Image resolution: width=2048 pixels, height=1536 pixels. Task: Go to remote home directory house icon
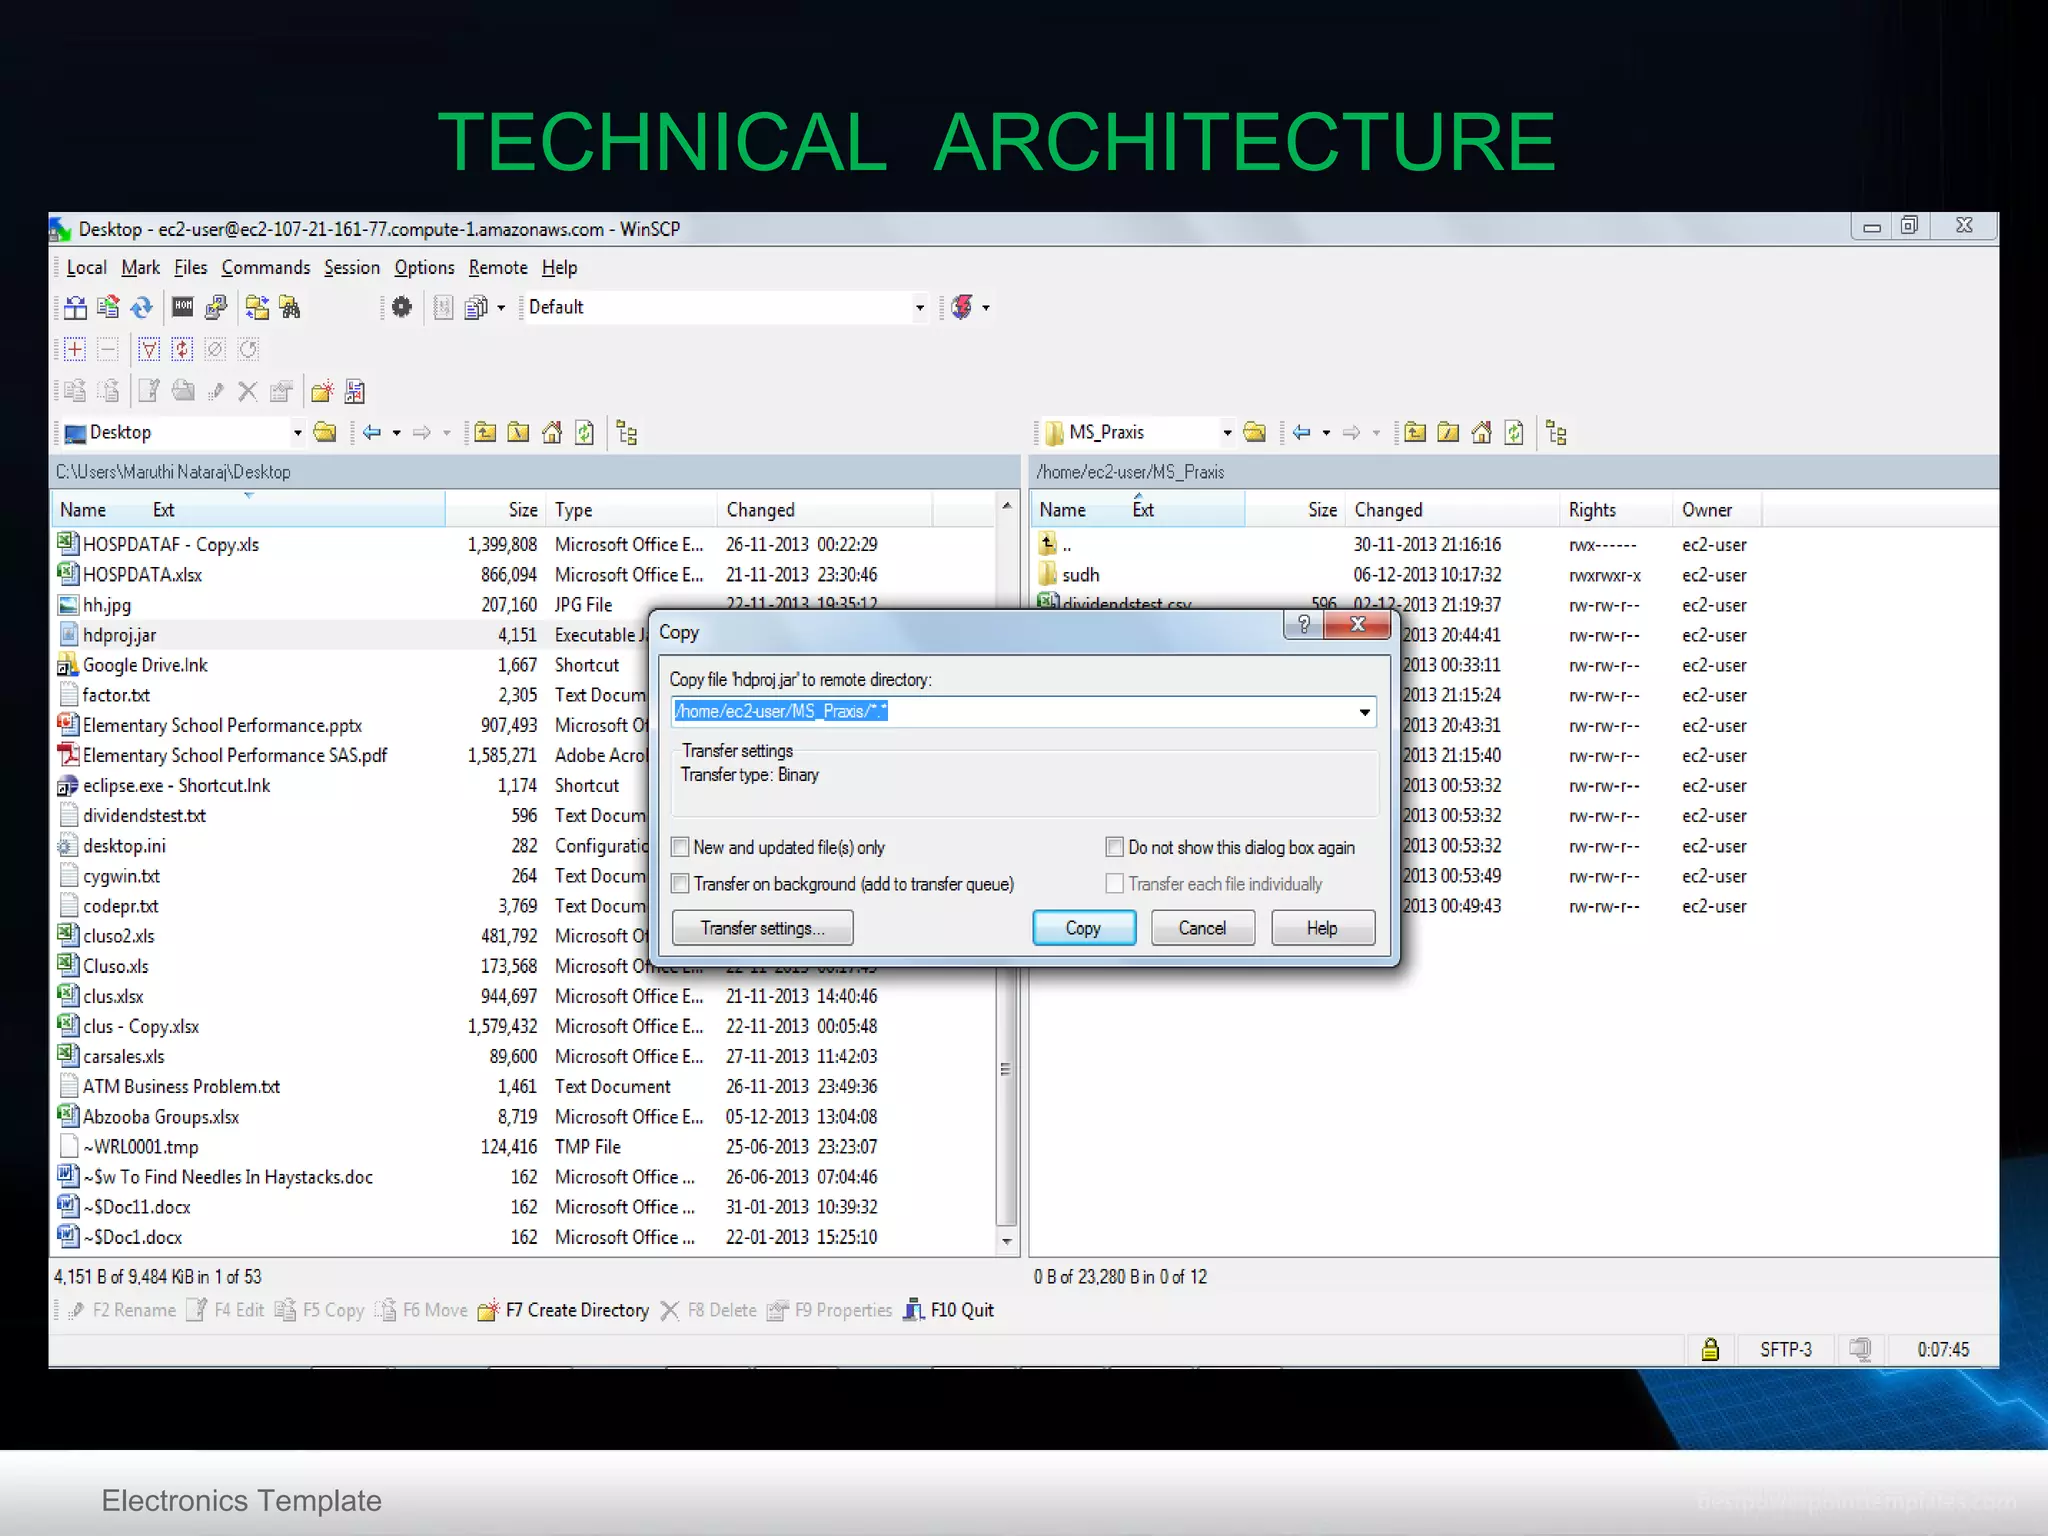click(1482, 433)
